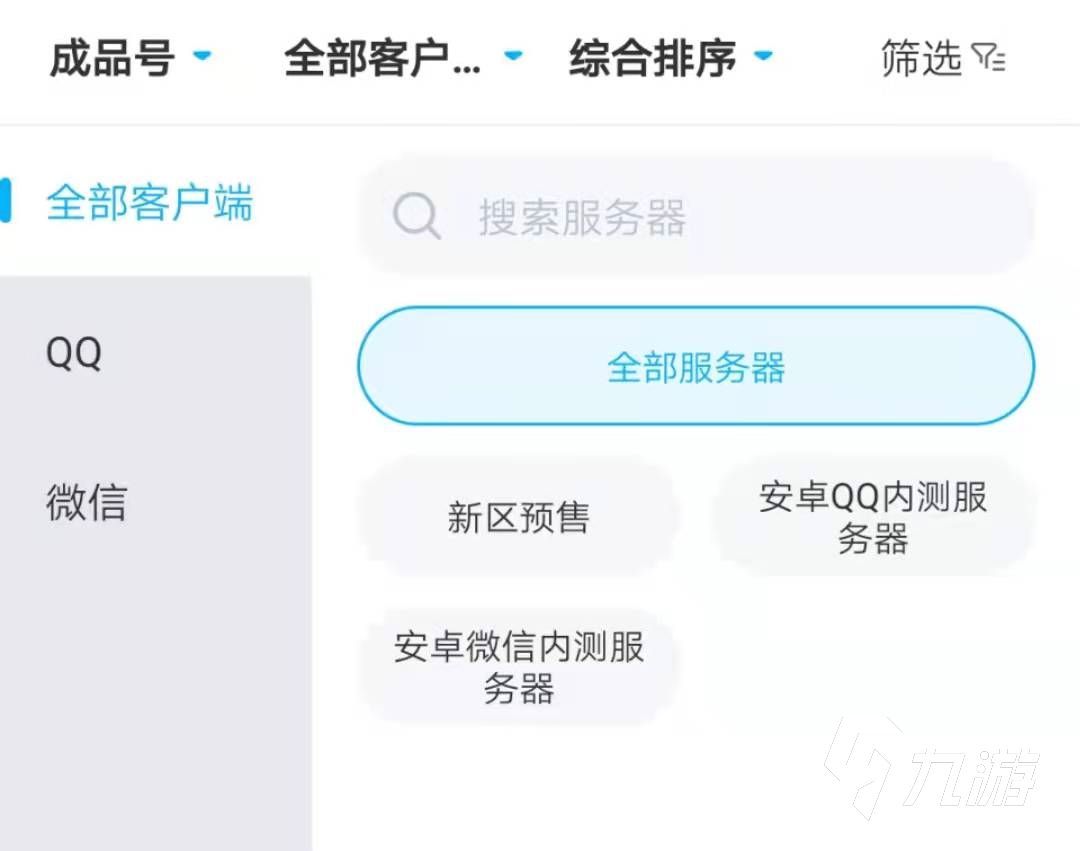
Task: Select the 成品号 filter label
Action: coord(112,59)
